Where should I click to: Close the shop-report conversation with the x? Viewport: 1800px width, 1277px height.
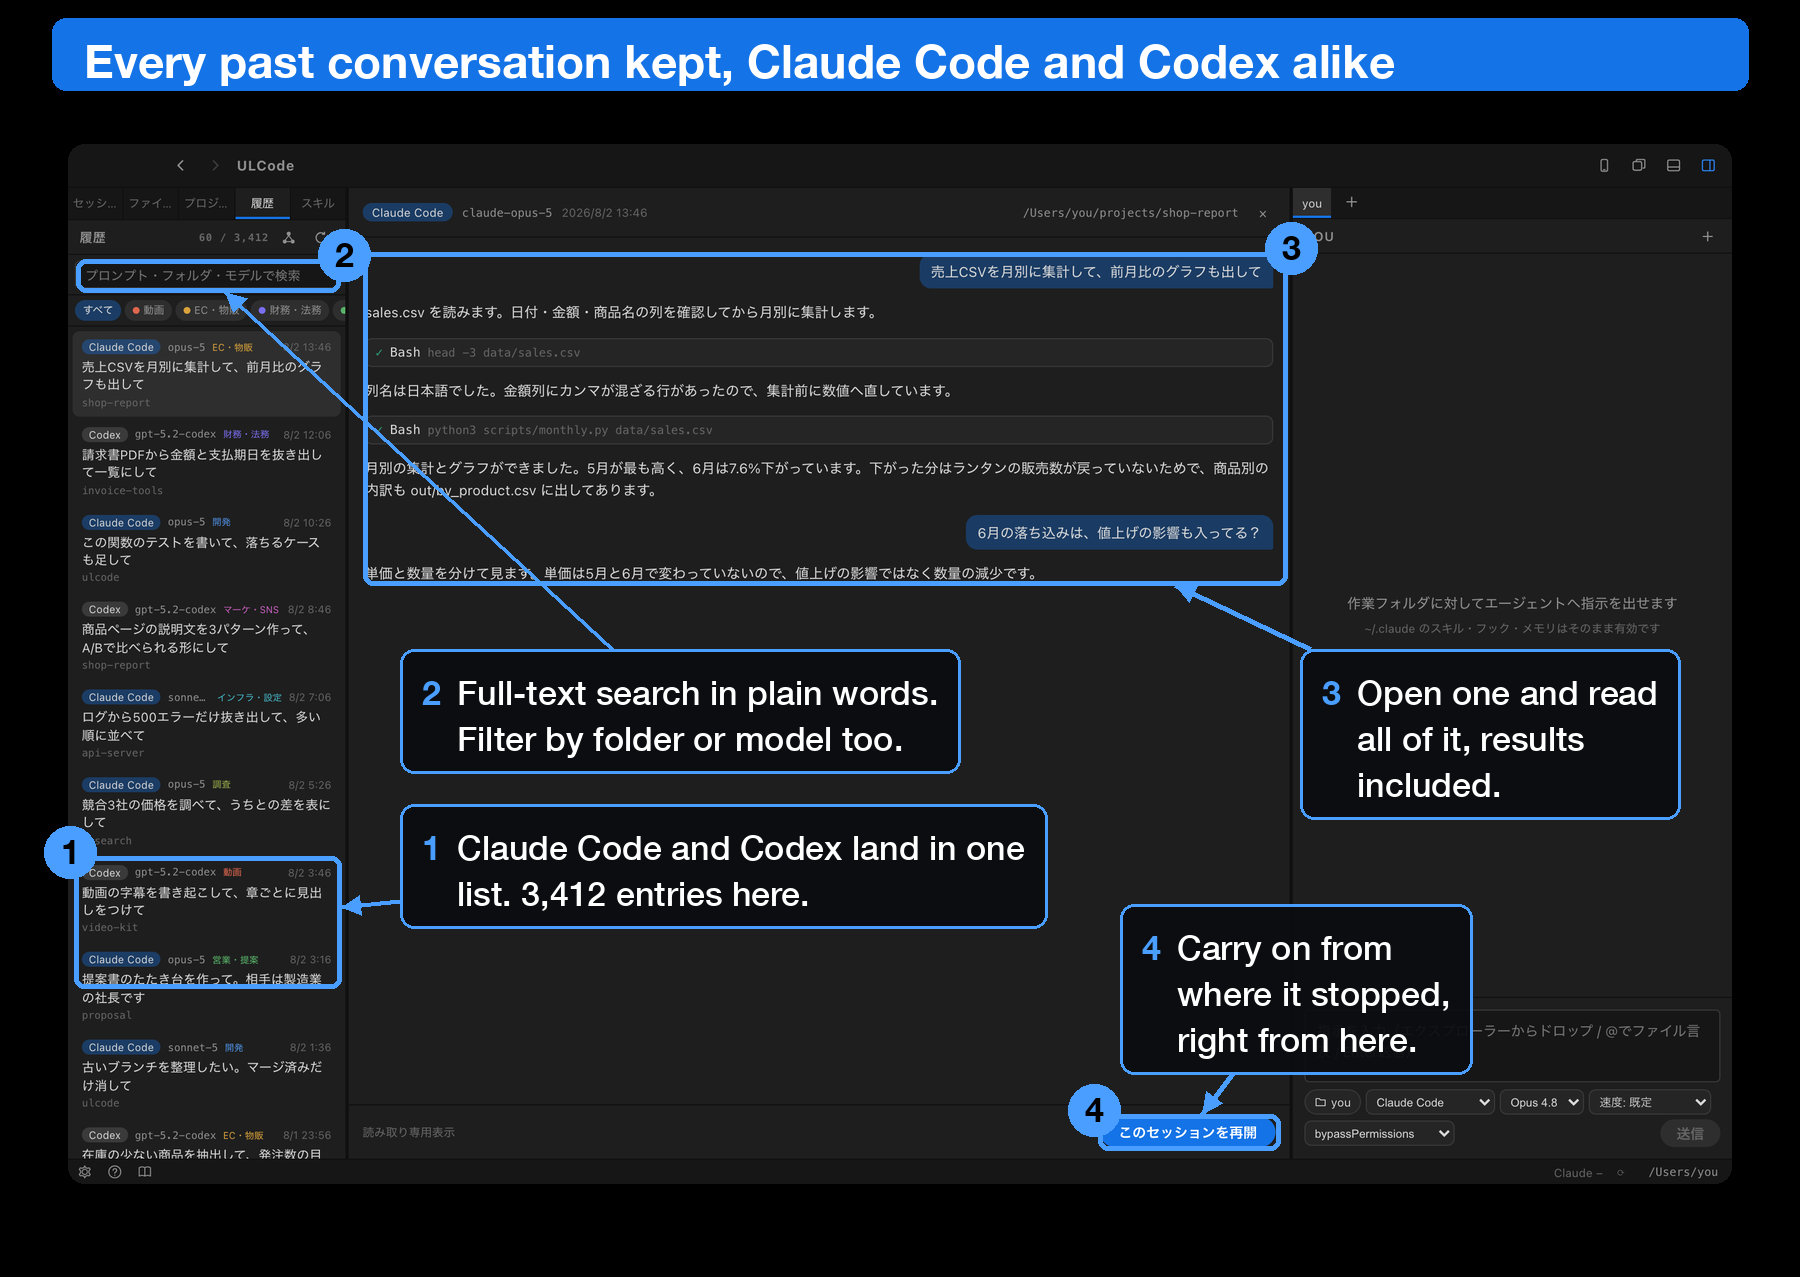click(1263, 214)
